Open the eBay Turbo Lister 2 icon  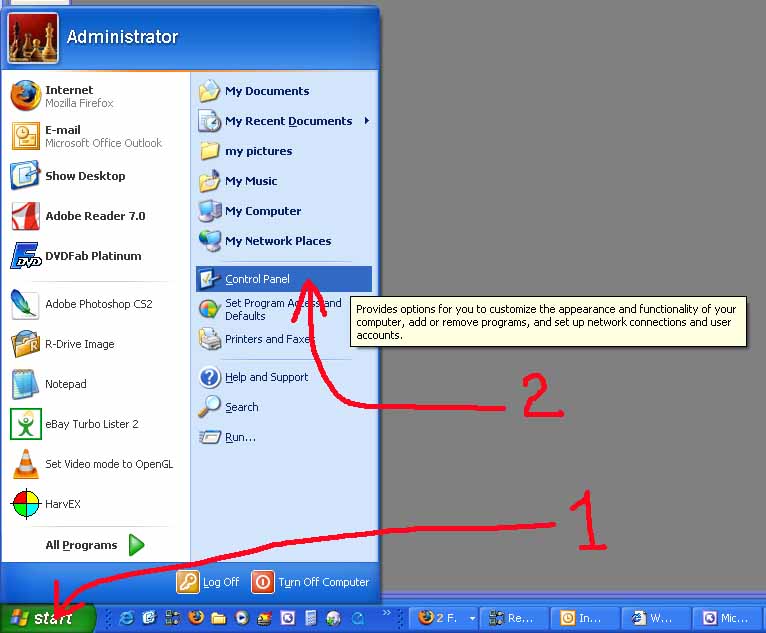(x=25, y=424)
